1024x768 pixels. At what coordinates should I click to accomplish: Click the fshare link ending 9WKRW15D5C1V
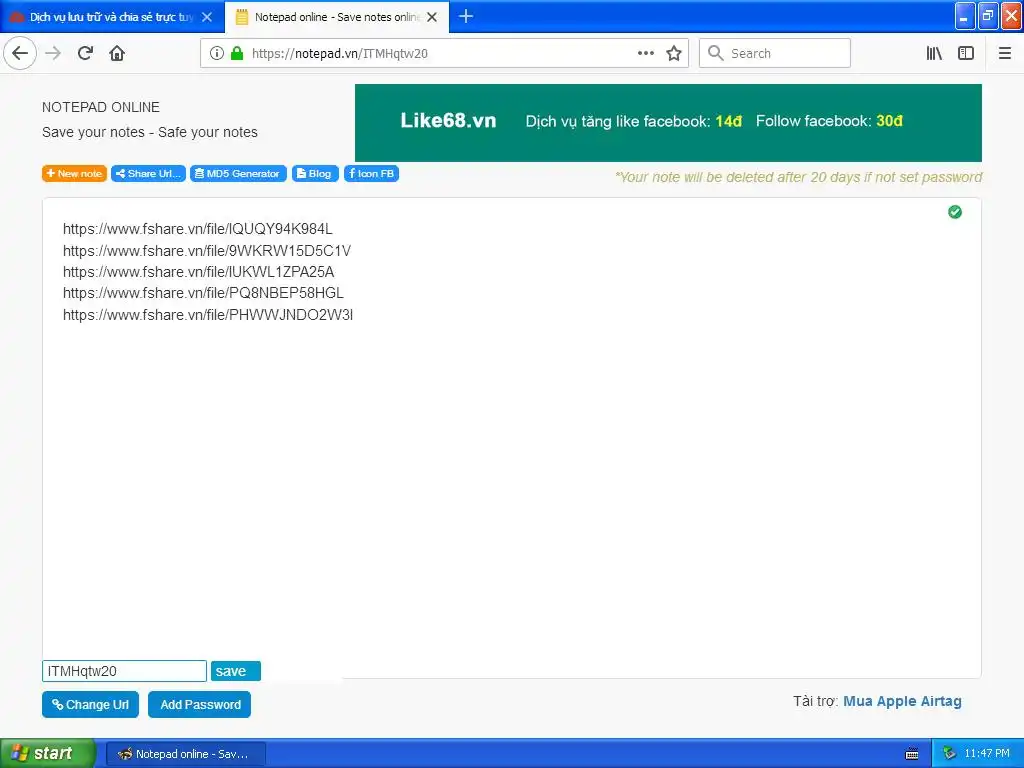click(207, 251)
